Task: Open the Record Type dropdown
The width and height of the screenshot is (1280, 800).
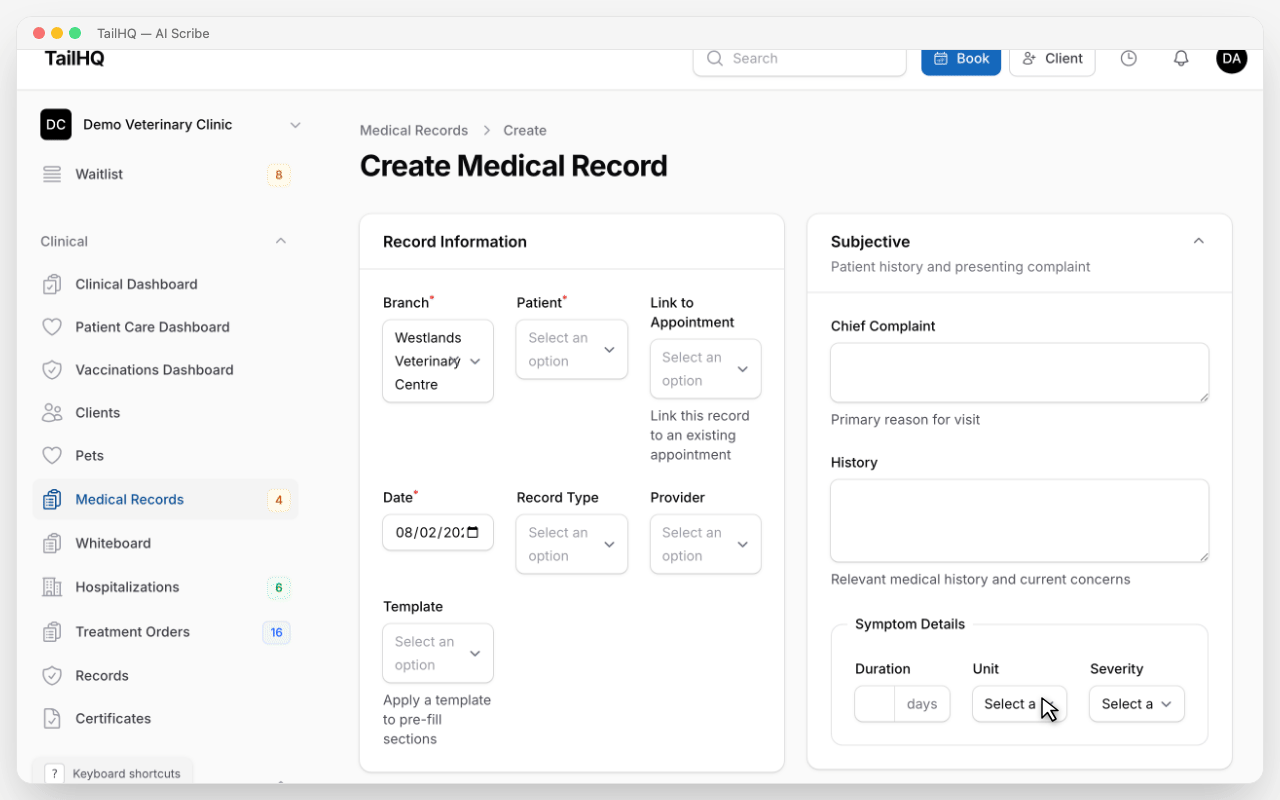Action: [x=571, y=544]
